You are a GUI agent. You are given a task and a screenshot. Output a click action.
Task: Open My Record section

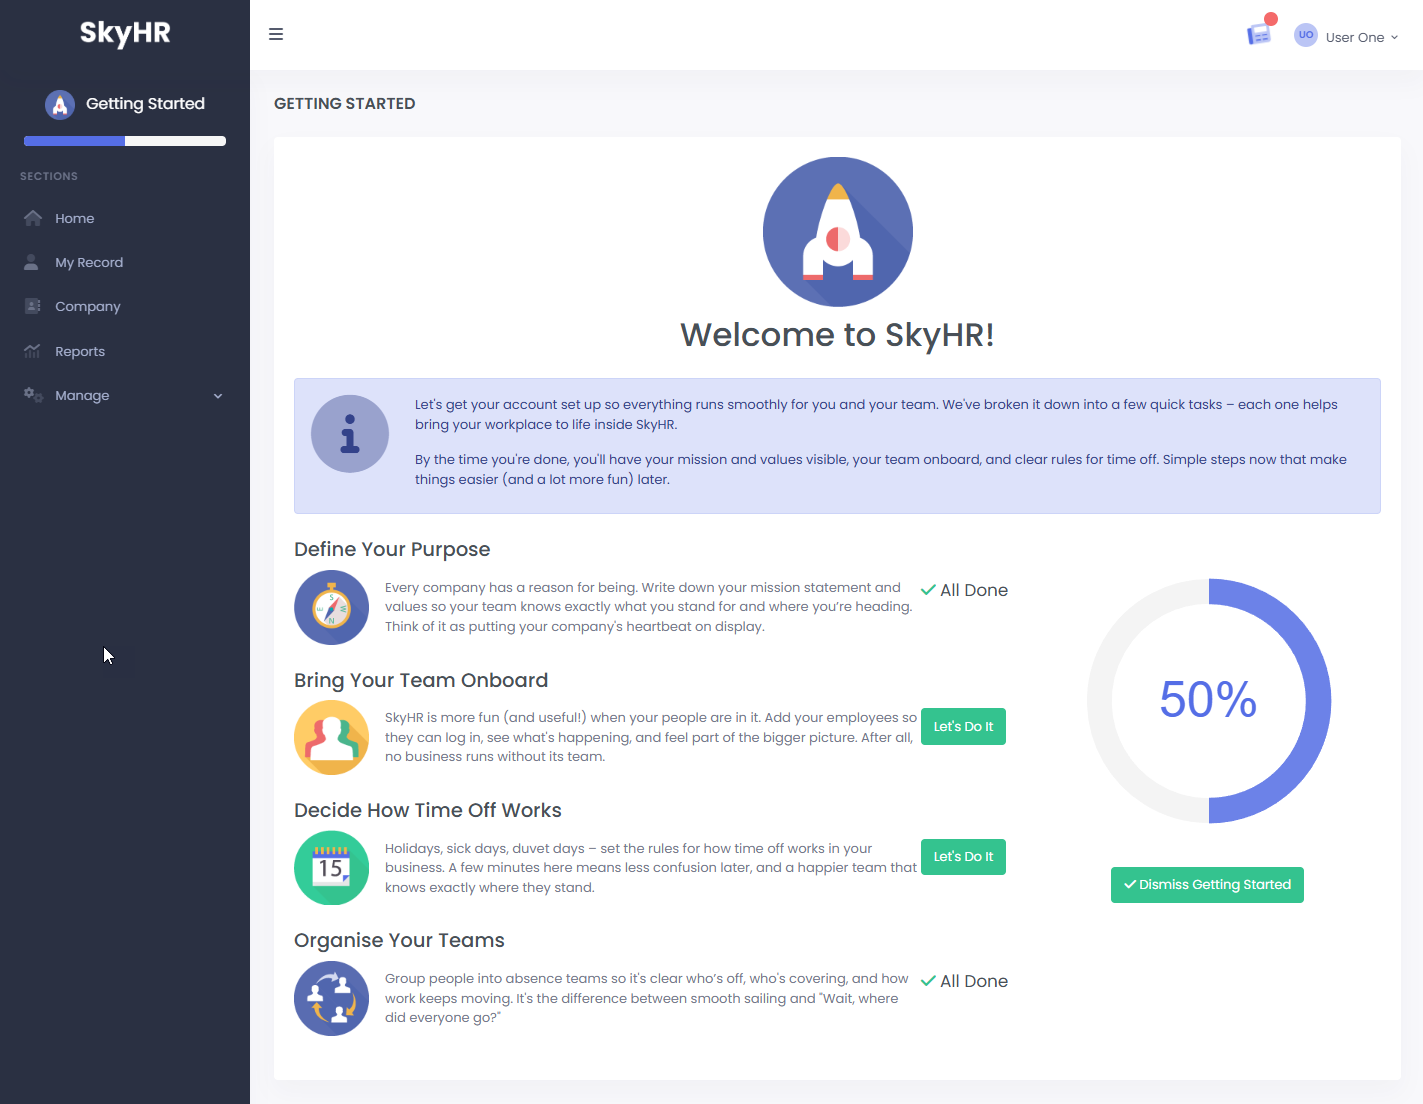click(x=89, y=263)
